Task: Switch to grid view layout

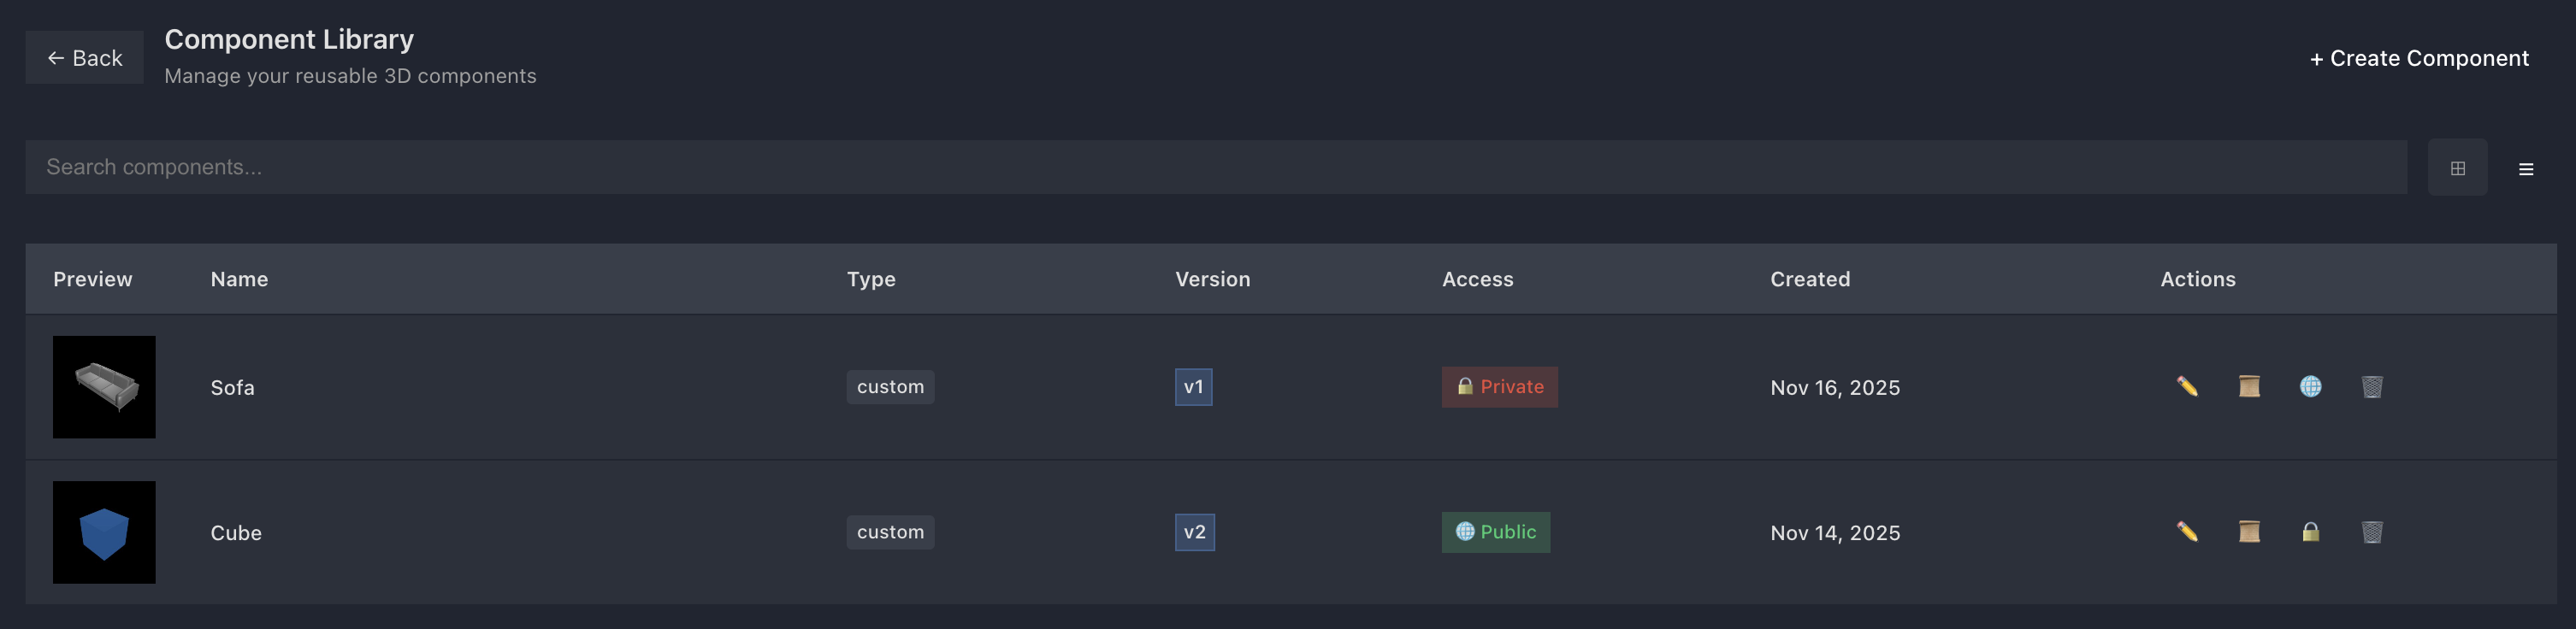Action: tap(2457, 167)
